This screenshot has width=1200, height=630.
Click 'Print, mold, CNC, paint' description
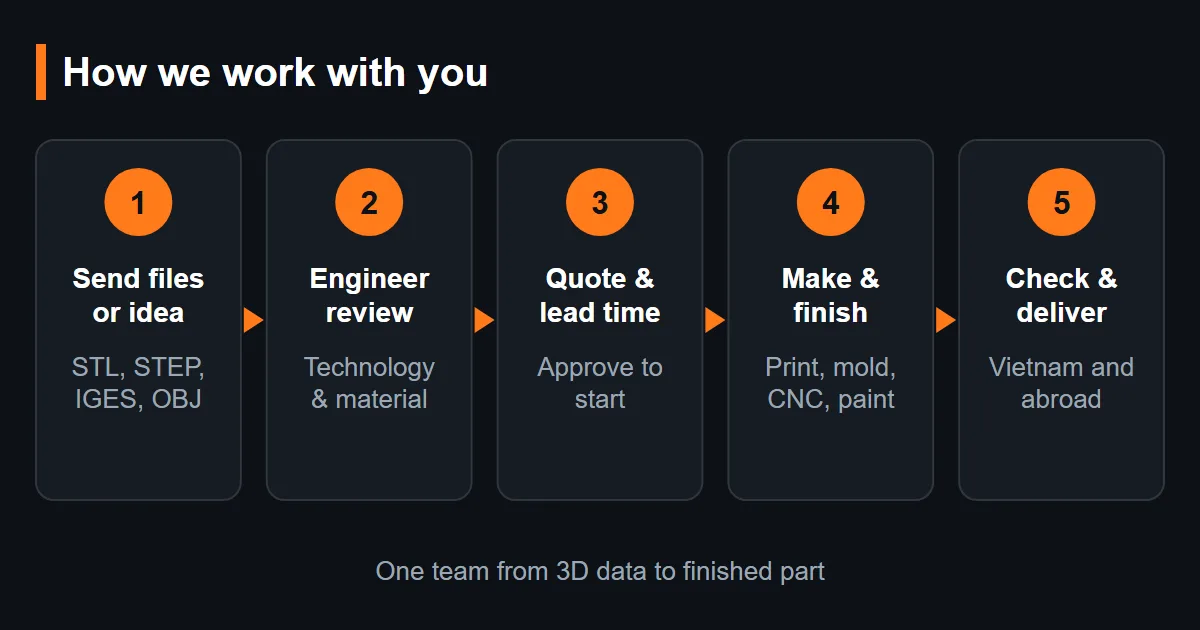(x=831, y=383)
